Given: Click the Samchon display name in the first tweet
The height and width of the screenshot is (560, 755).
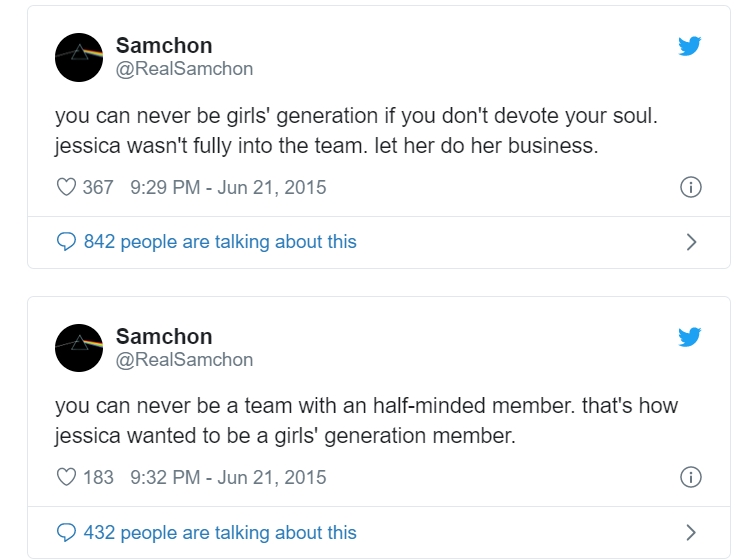Looking at the screenshot, I should coord(164,46).
